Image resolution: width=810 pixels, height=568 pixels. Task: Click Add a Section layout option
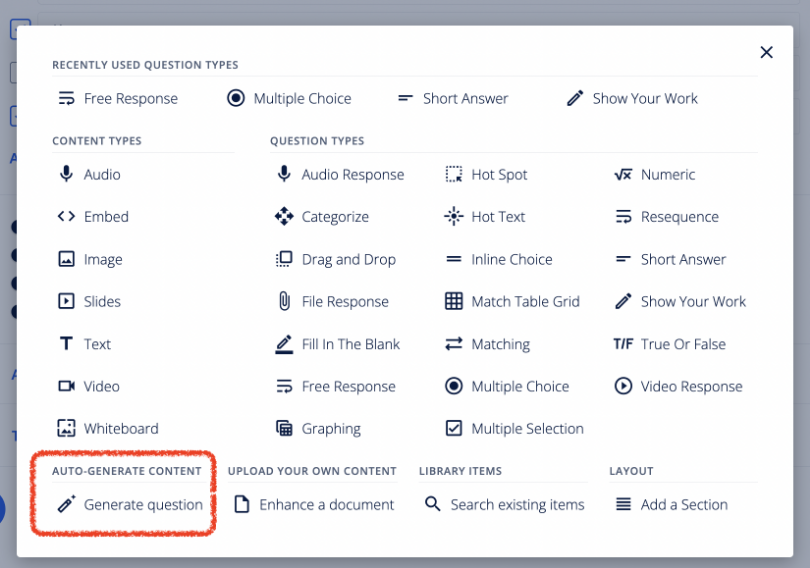pyautogui.click(x=684, y=504)
